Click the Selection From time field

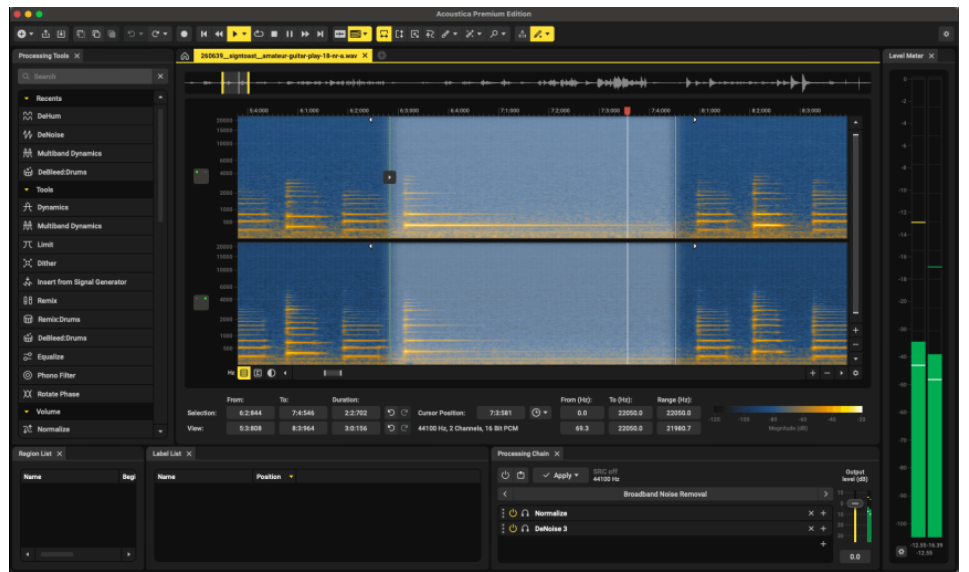(x=250, y=413)
